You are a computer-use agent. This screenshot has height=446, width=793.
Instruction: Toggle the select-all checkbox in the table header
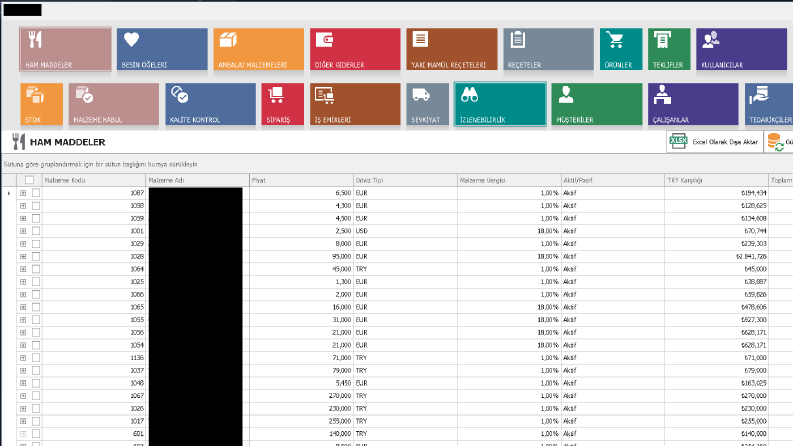[29, 180]
